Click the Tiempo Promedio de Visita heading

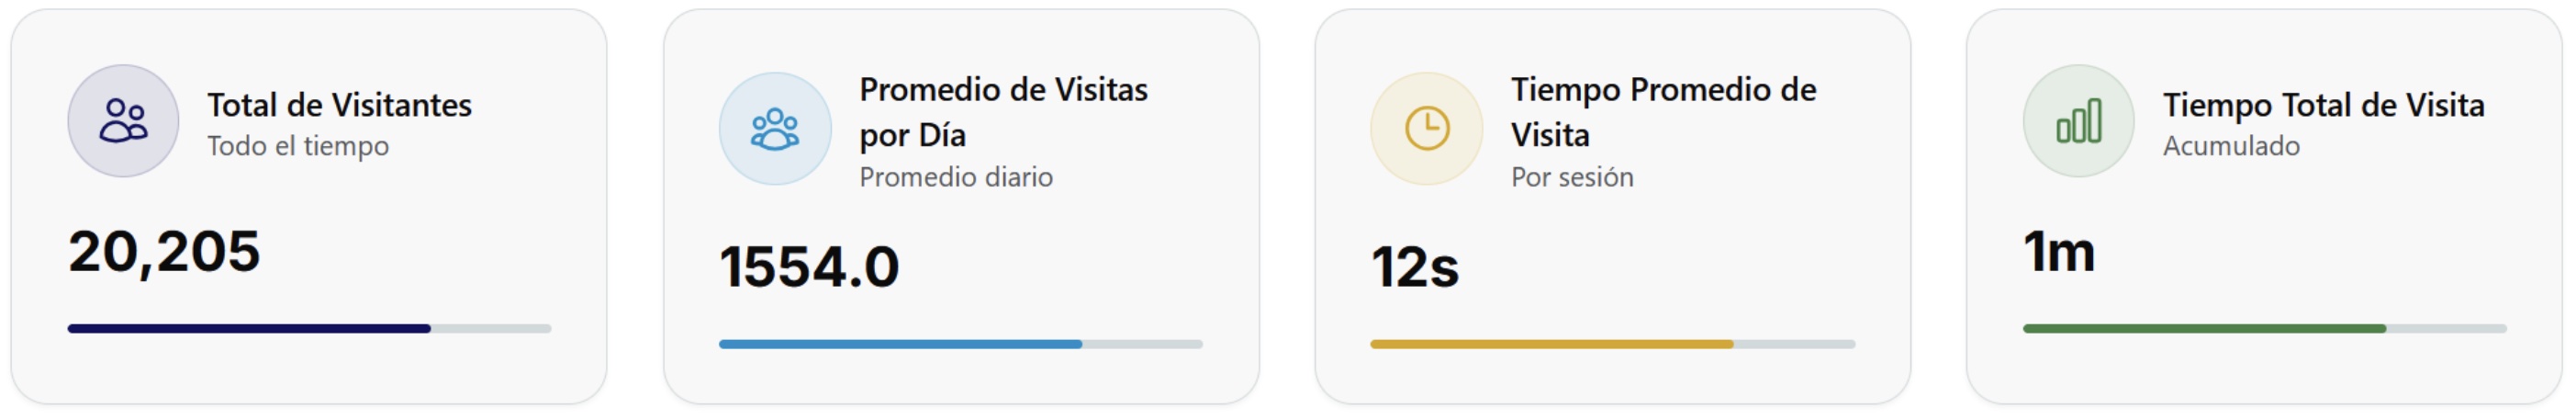point(1663,111)
